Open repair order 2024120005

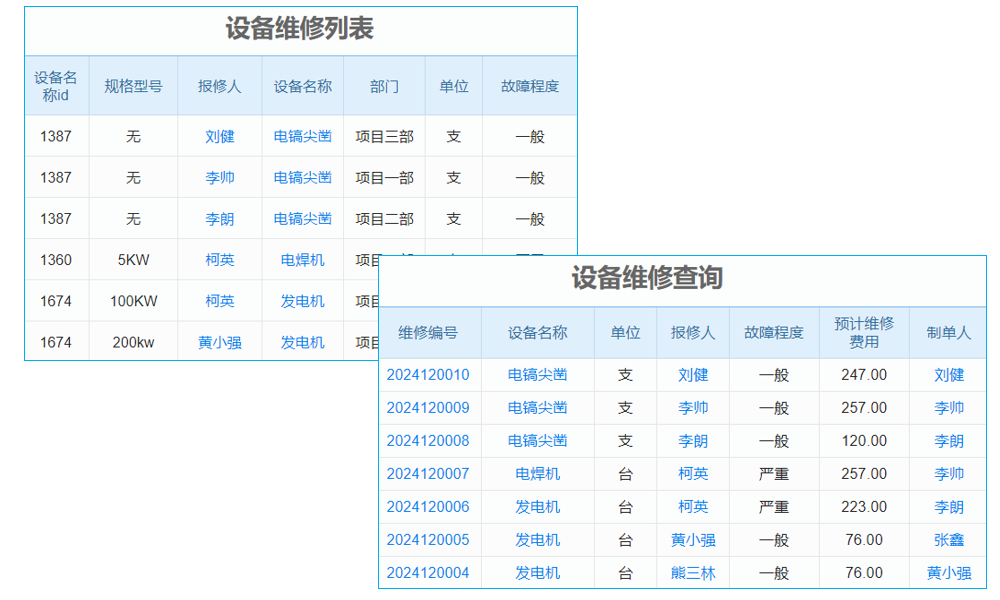[x=430, y=540]
